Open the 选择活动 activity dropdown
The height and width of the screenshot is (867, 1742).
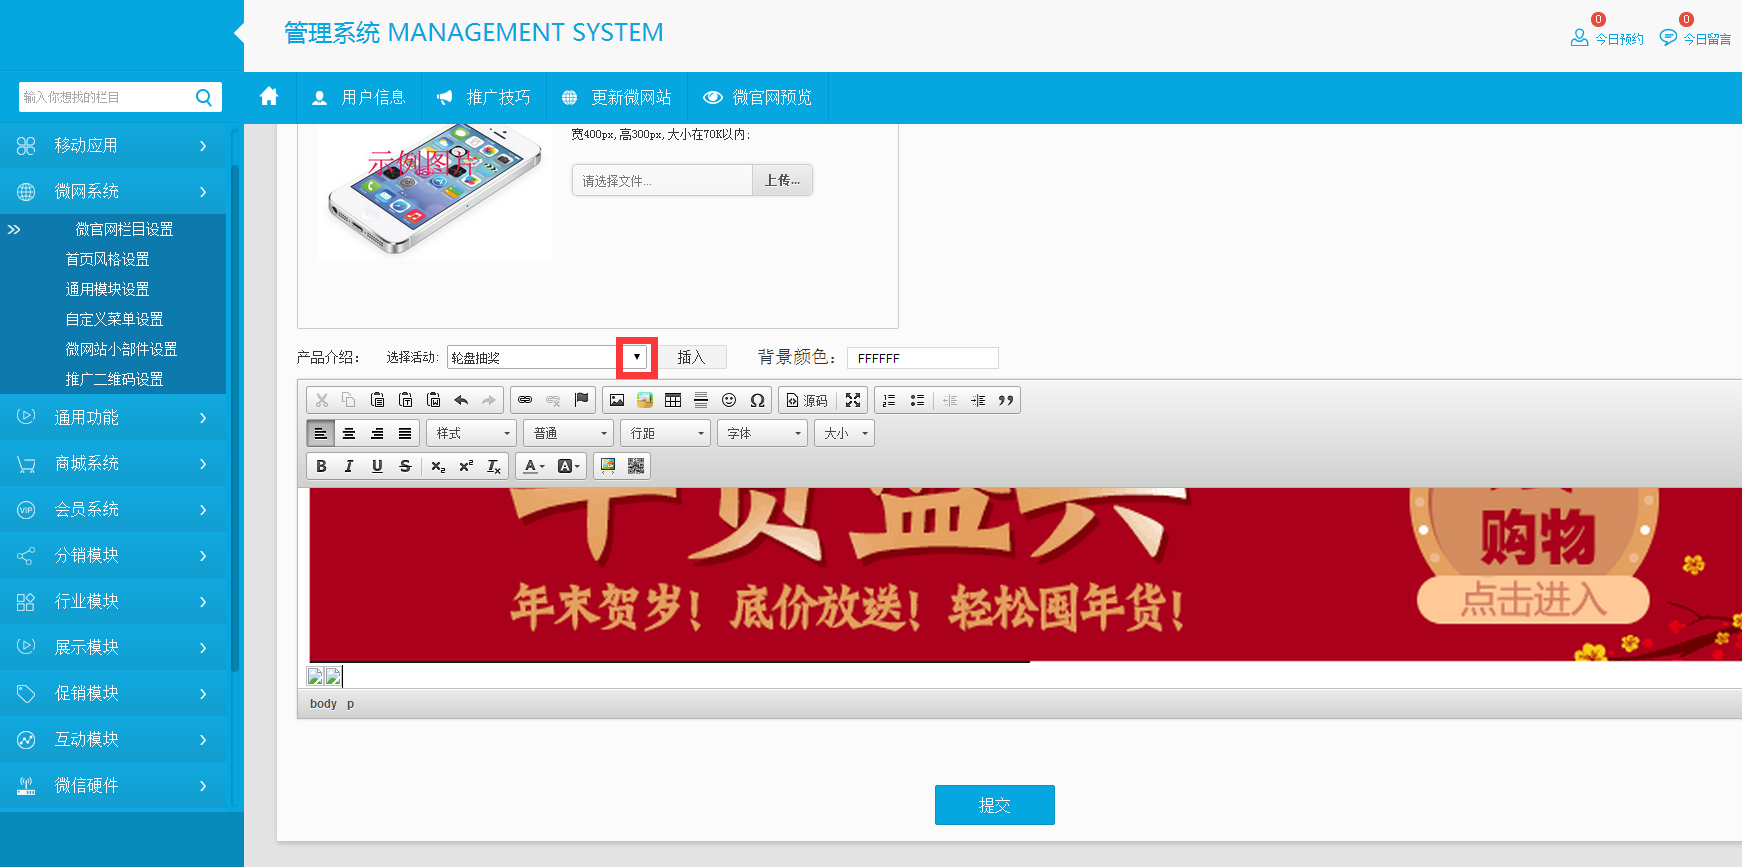(x=636, y=357)
